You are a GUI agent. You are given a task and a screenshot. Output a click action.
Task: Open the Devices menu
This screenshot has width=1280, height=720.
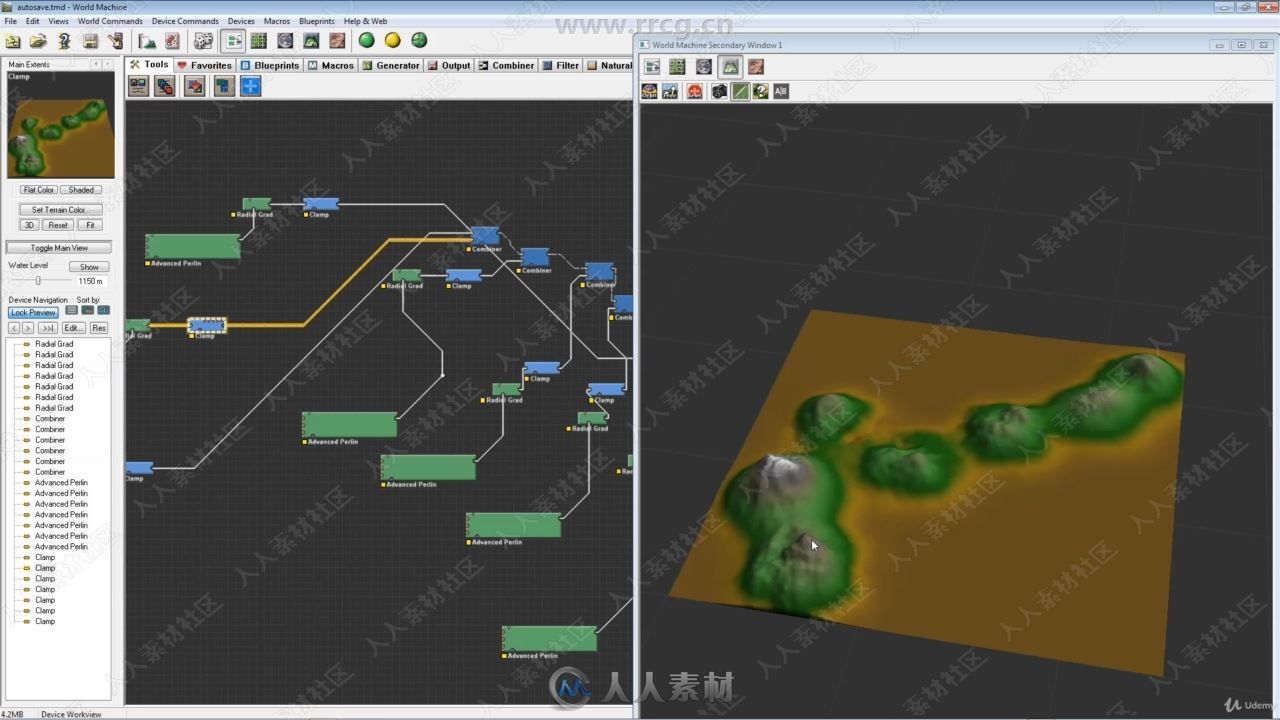[241, 21]
